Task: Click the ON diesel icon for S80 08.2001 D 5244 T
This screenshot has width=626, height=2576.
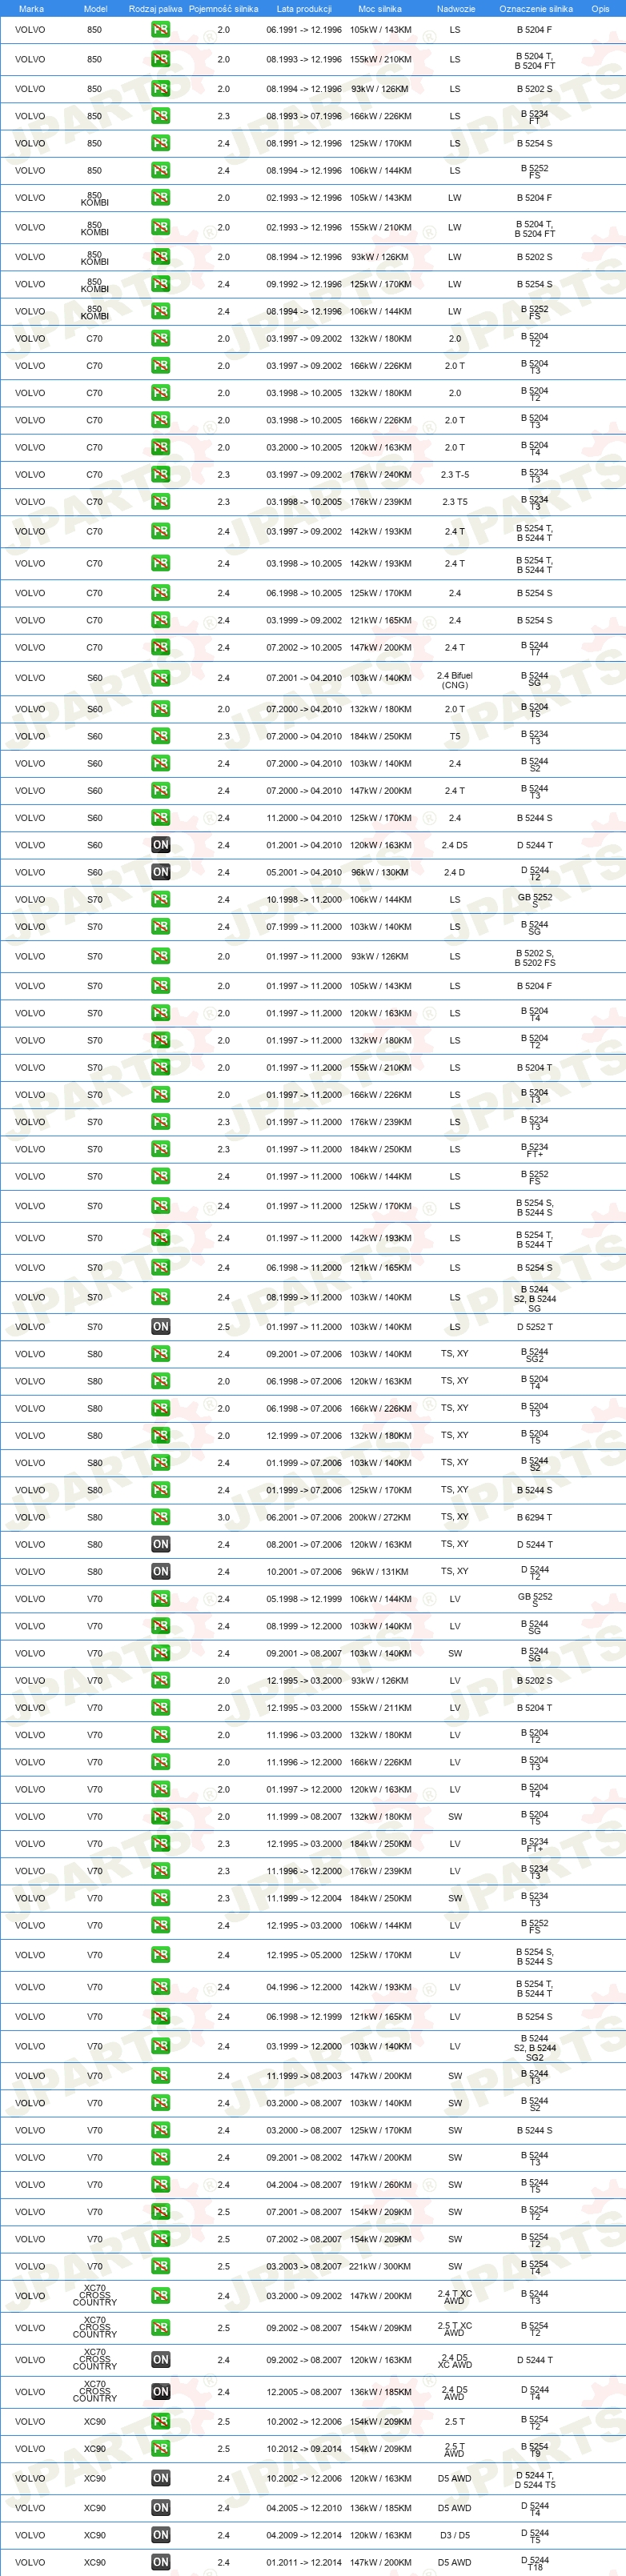Action: pyautogui.click(x=160, y=1544)
